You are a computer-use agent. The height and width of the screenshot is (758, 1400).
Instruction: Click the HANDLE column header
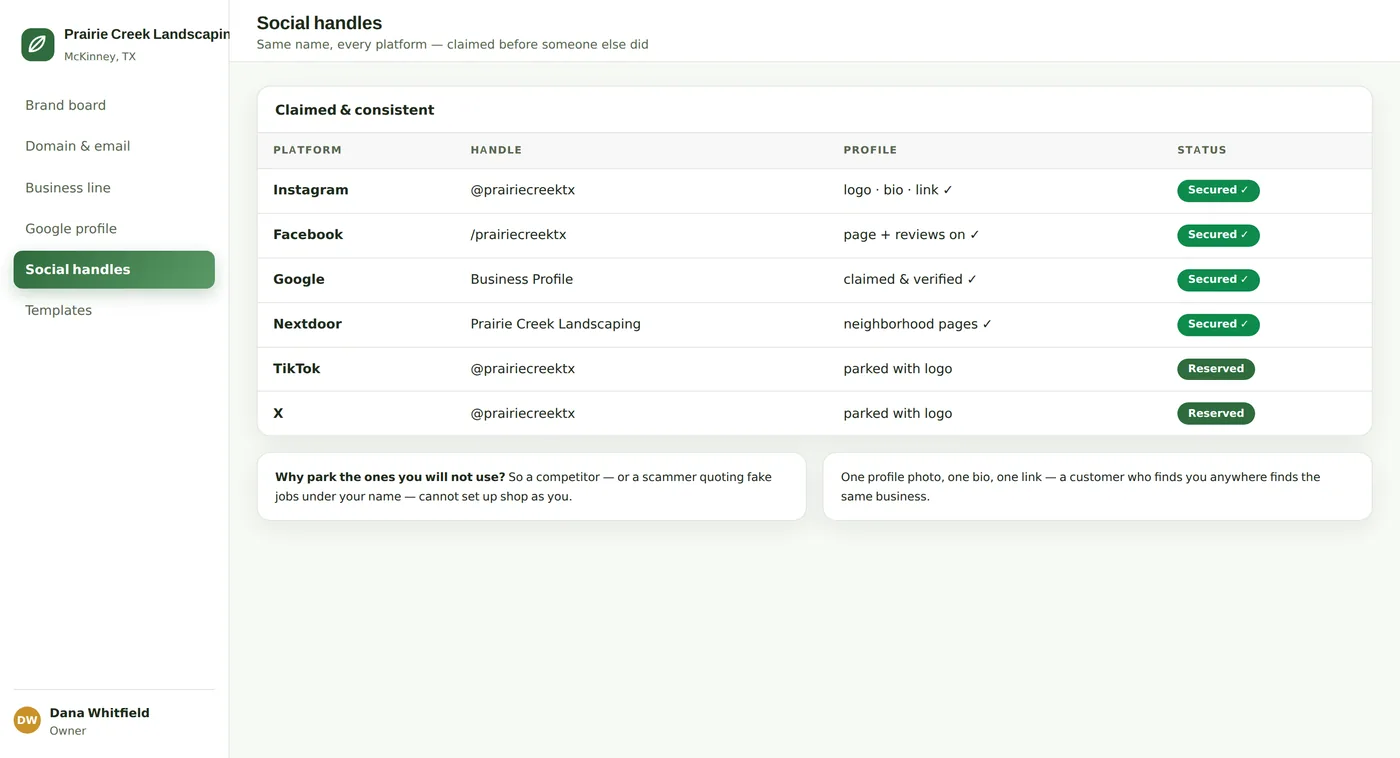496,150
